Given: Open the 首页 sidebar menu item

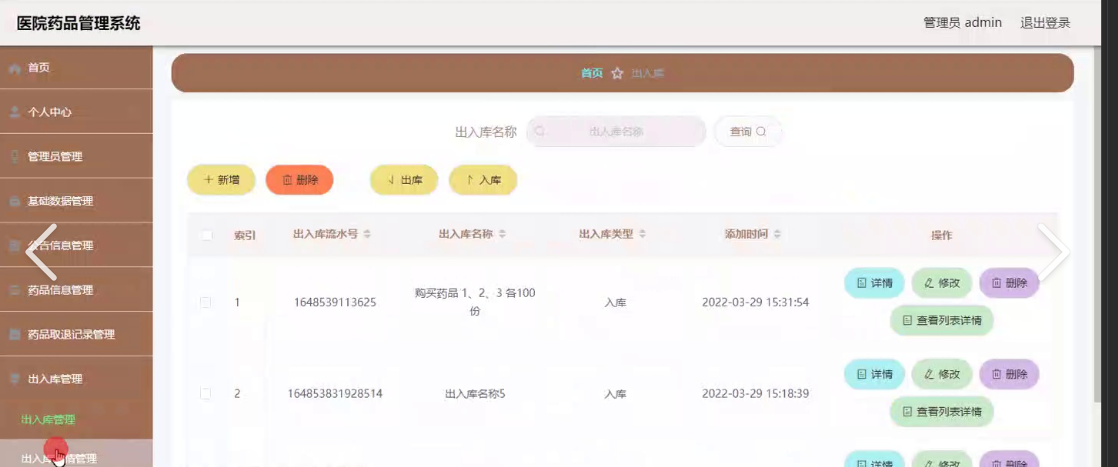Looking at the screenshot, I should tap(76, 68).
